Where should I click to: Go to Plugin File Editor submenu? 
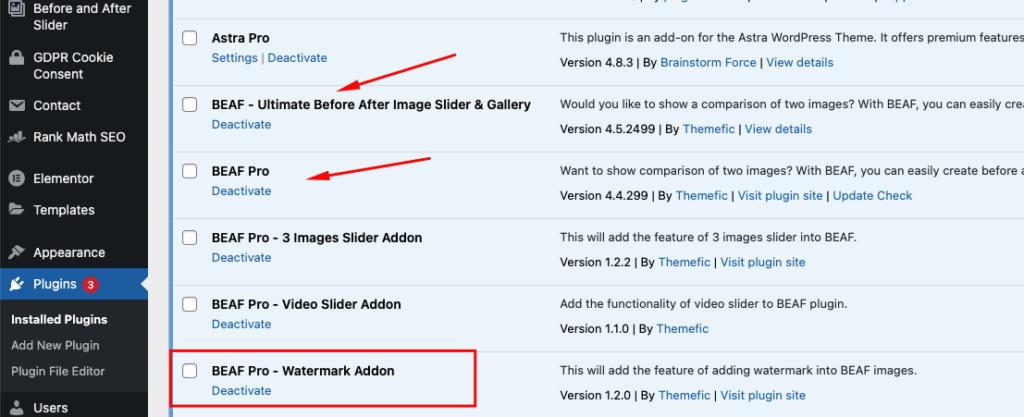57,371
